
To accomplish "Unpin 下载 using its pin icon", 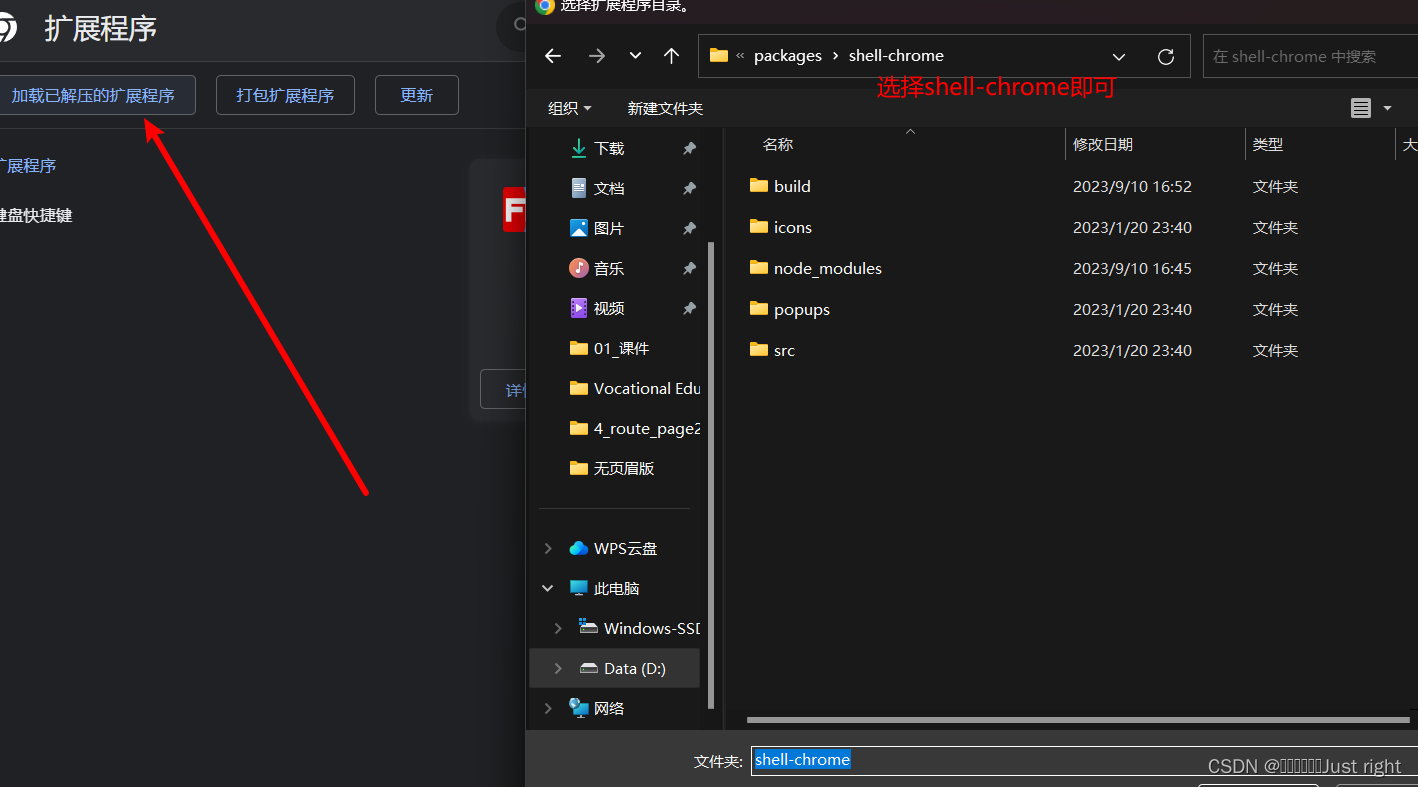I will 689,148.
